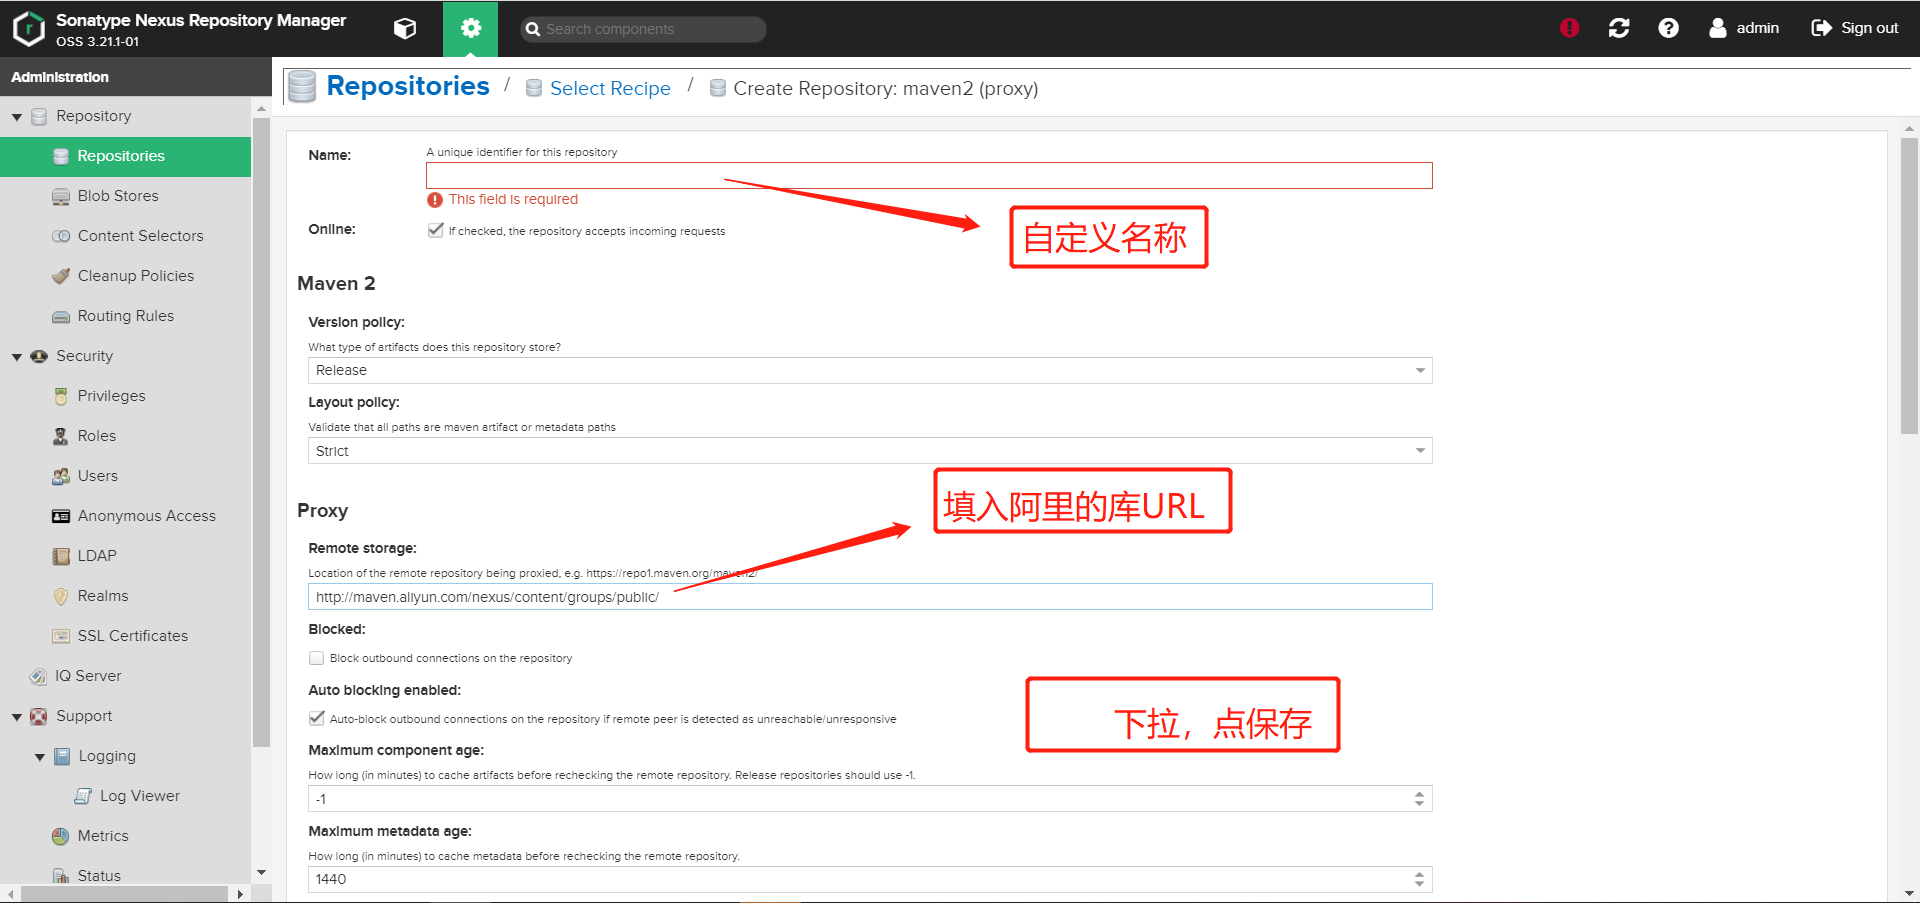
Task: Click the Users icon
Action: click(61, 476)
